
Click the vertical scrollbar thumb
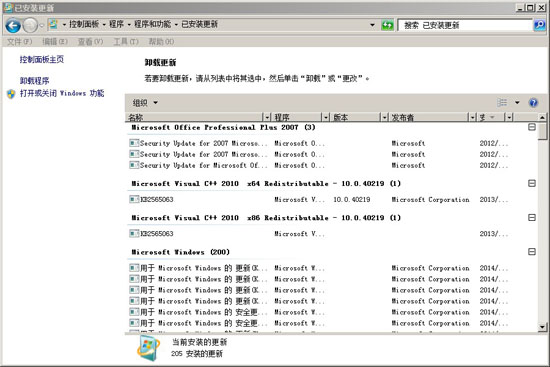point(542,132)
